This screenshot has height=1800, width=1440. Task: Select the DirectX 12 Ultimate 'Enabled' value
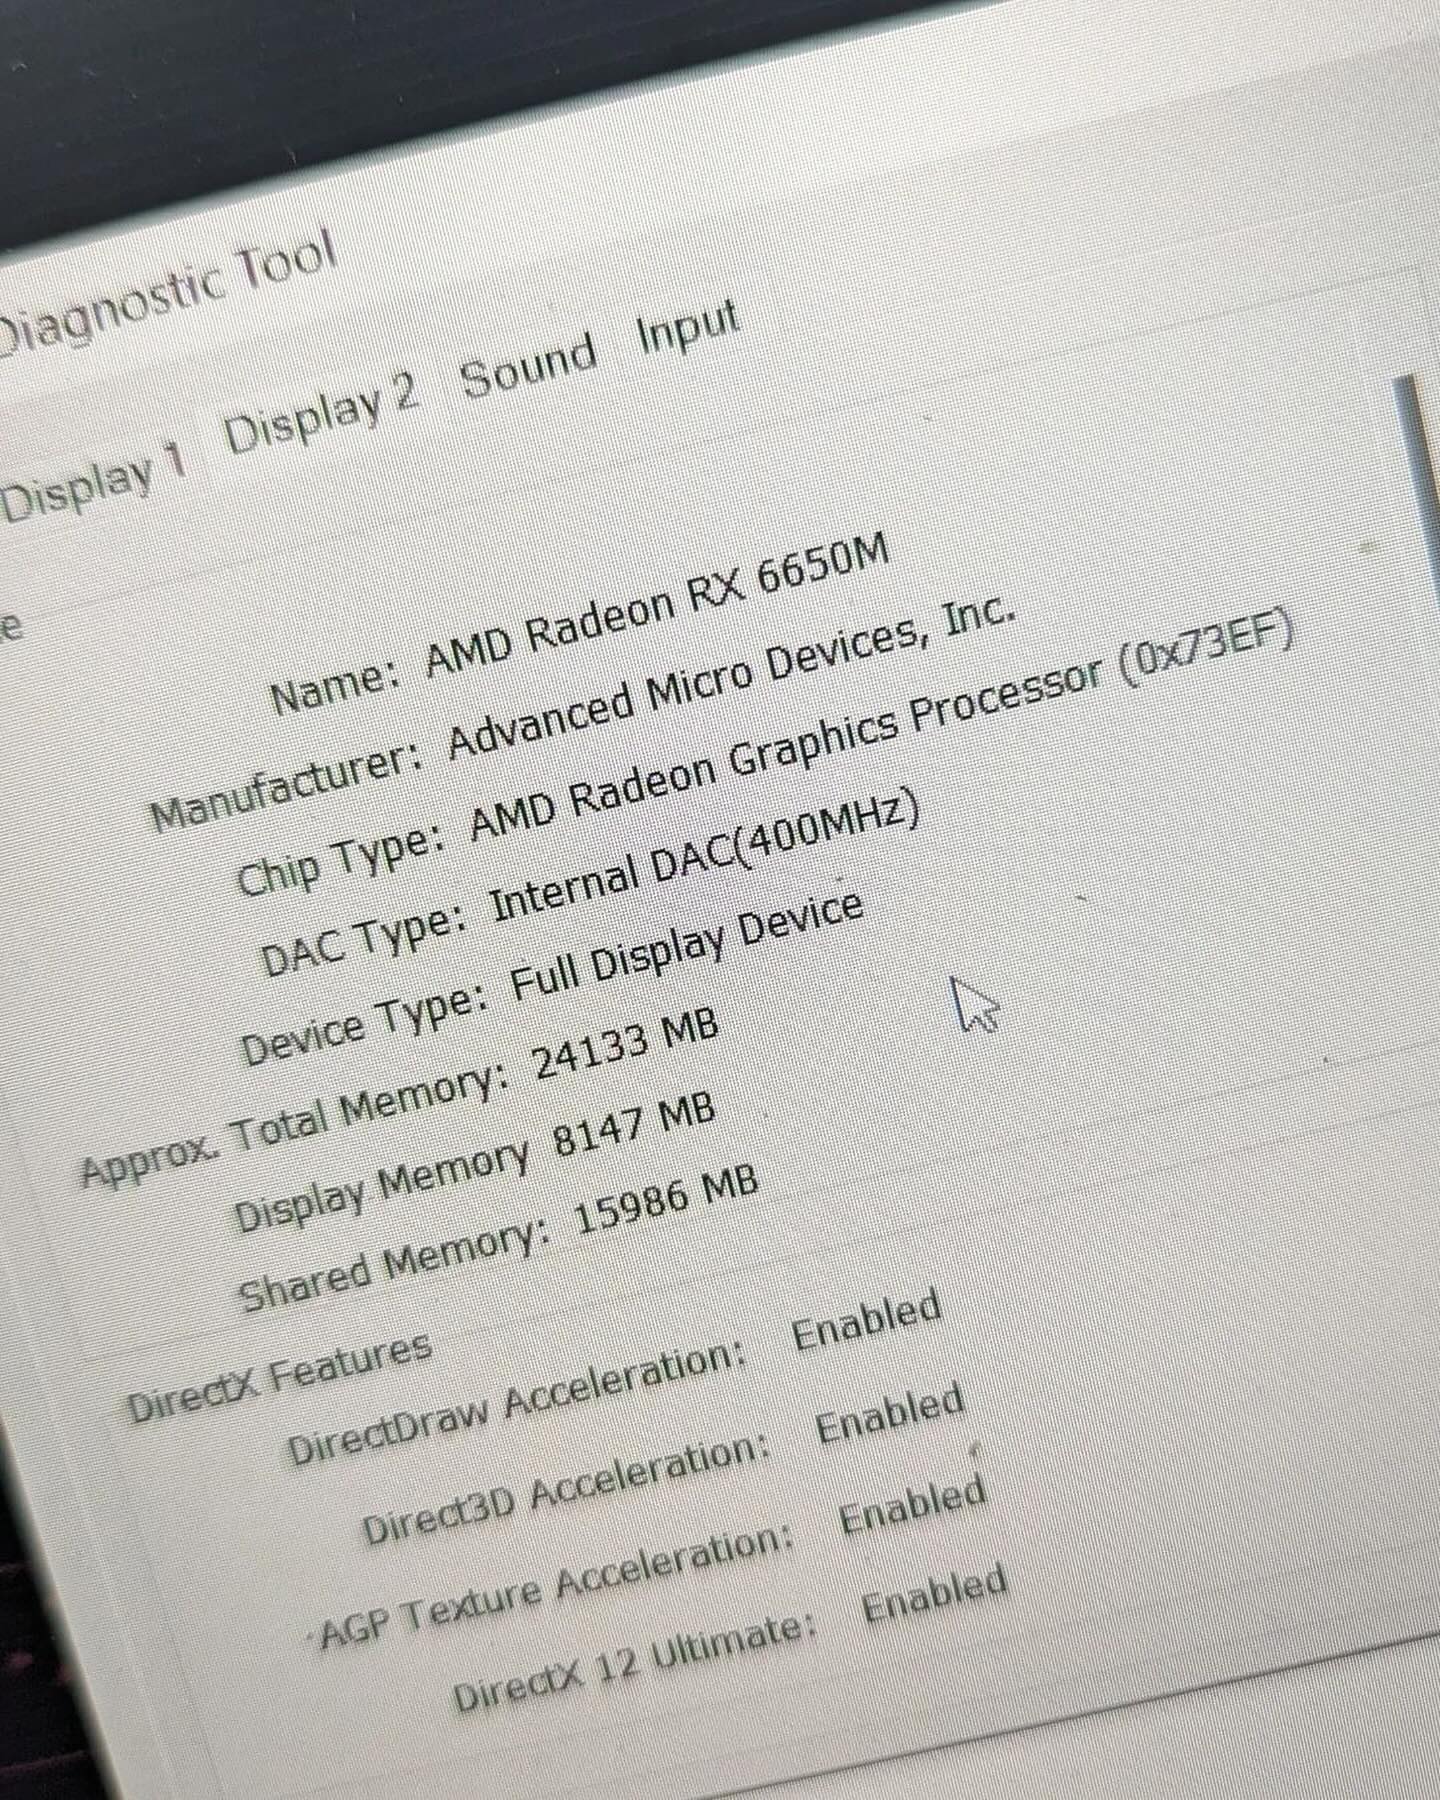point(935,1594)
